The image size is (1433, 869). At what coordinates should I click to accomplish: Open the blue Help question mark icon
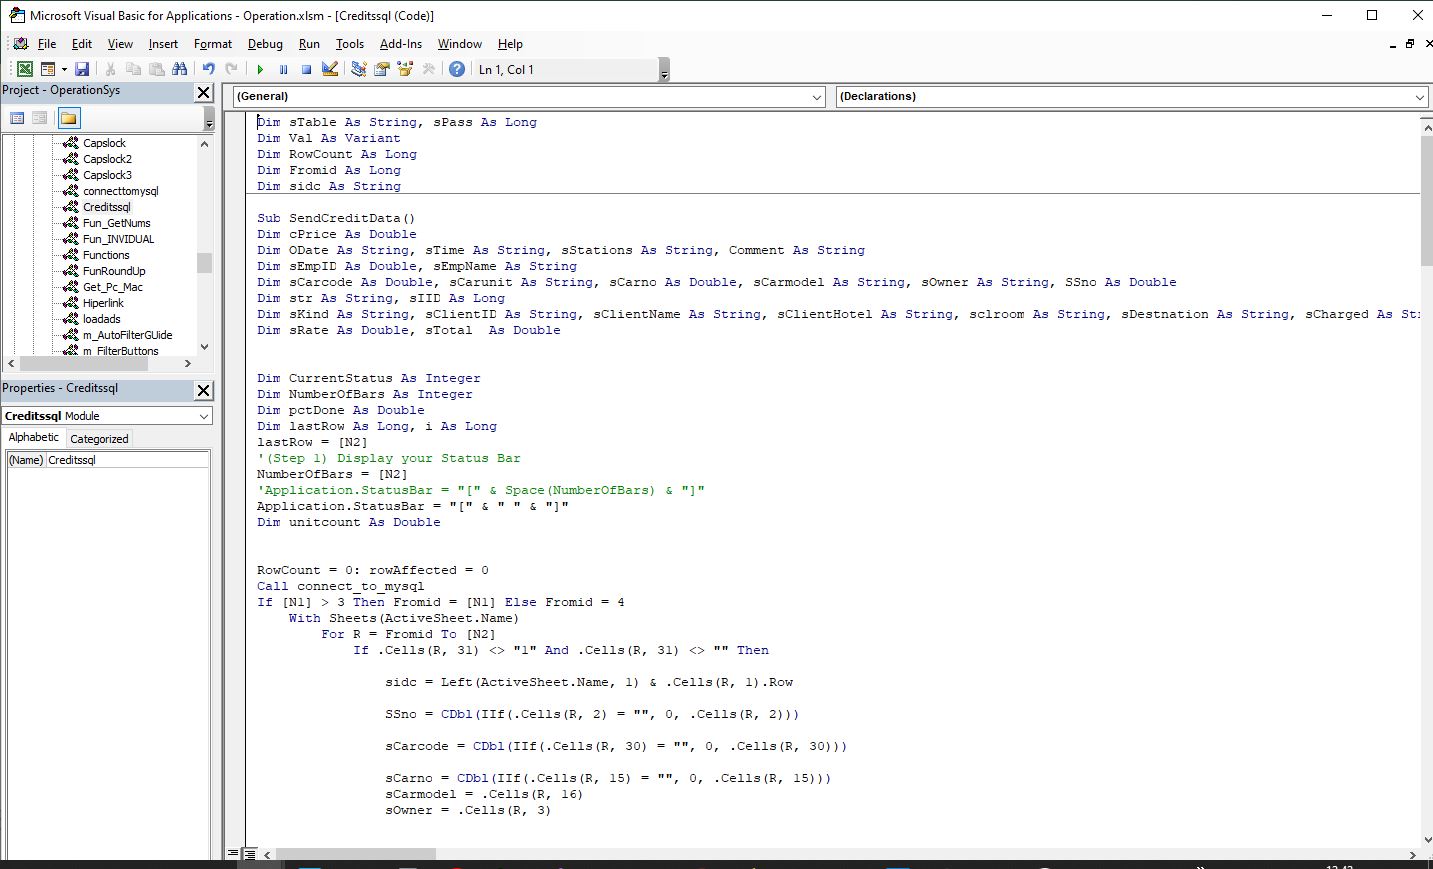pyautogui.click(x=457, y=69)
